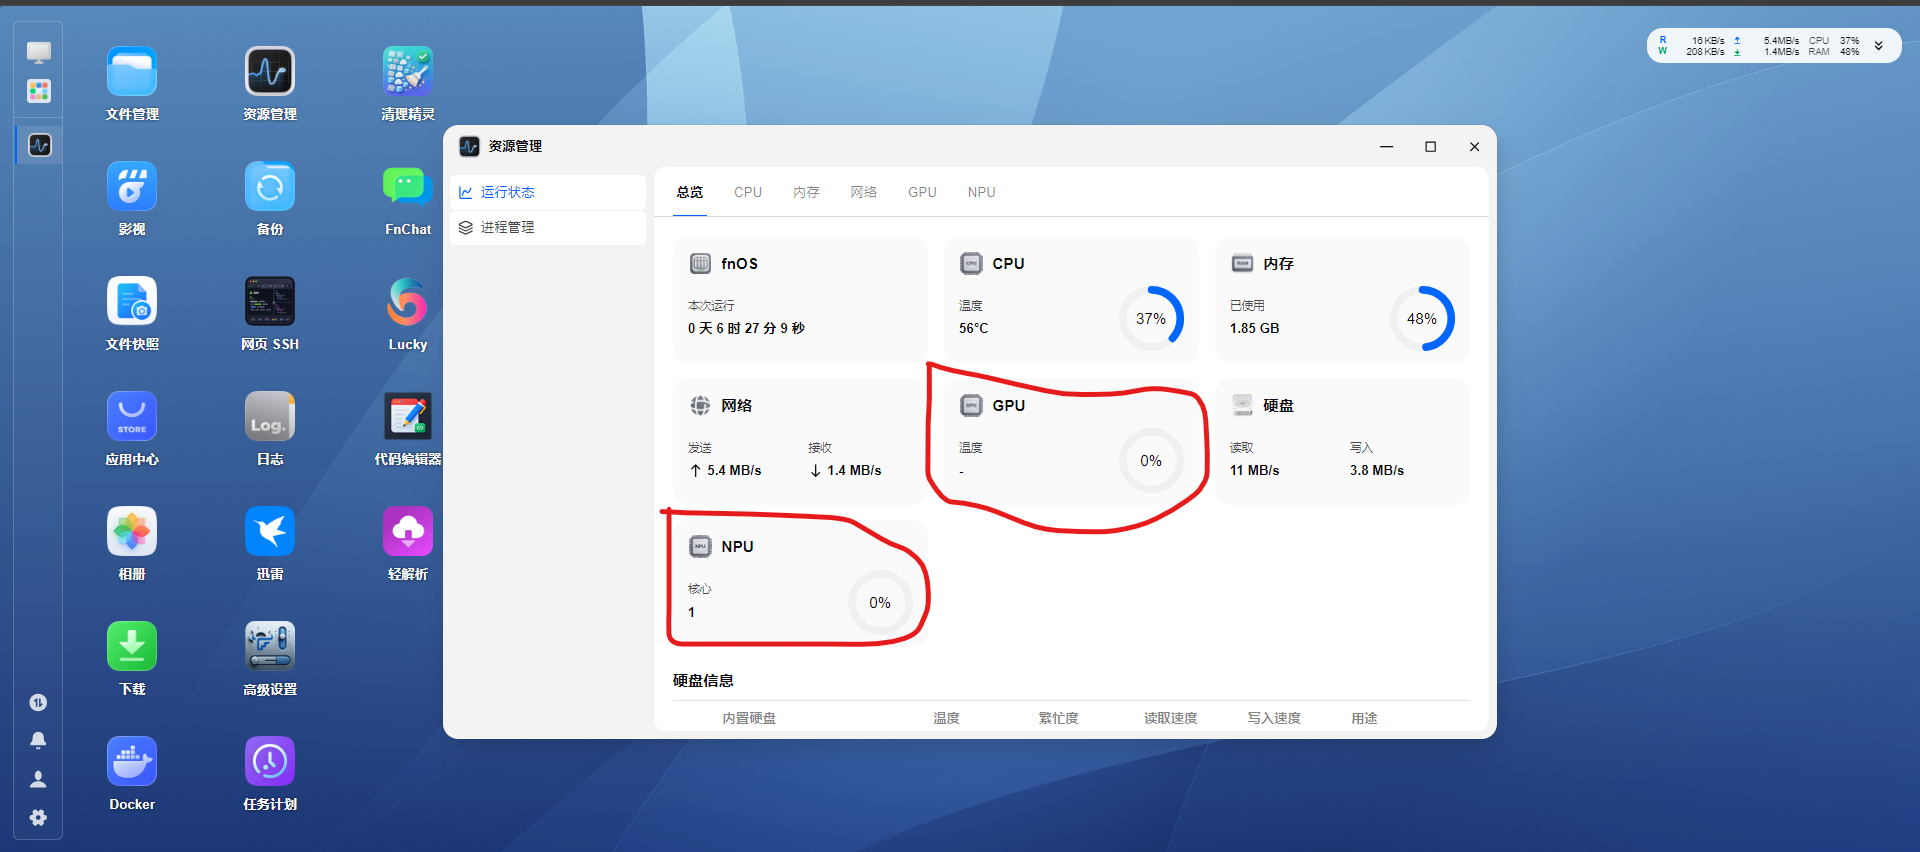The height and width of the screenshot is (852, 1920).
Task: Click the 3.8 MB/s disk write value
Action: pos(1376,470)
